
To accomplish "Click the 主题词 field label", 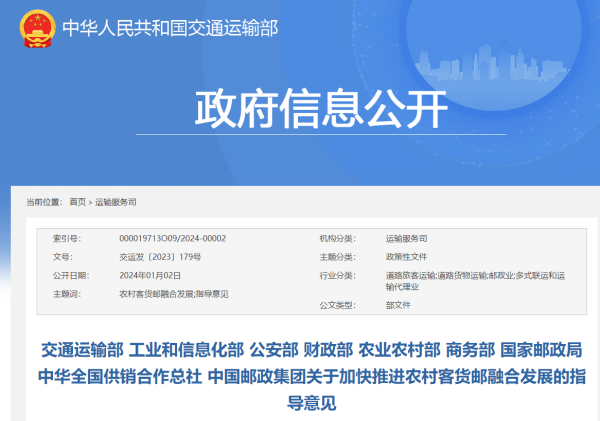I will point(67,294).
